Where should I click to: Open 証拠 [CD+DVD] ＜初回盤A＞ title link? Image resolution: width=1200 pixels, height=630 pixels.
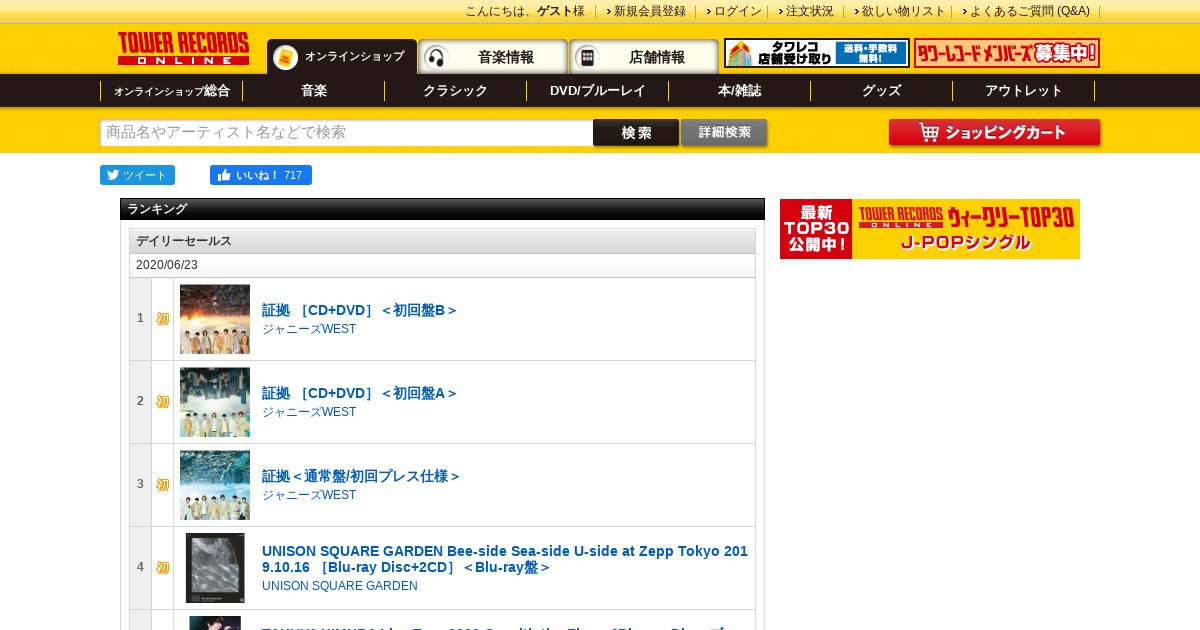360,393
